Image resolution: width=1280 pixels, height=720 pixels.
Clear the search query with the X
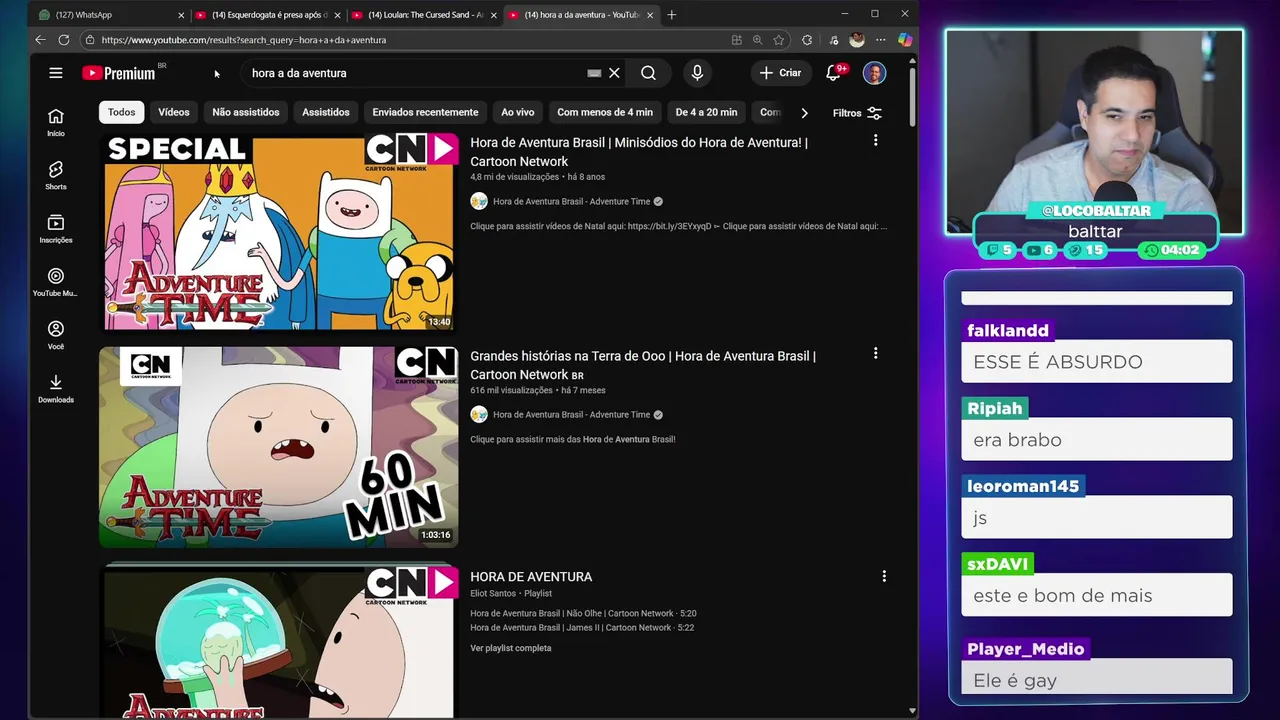614,73
